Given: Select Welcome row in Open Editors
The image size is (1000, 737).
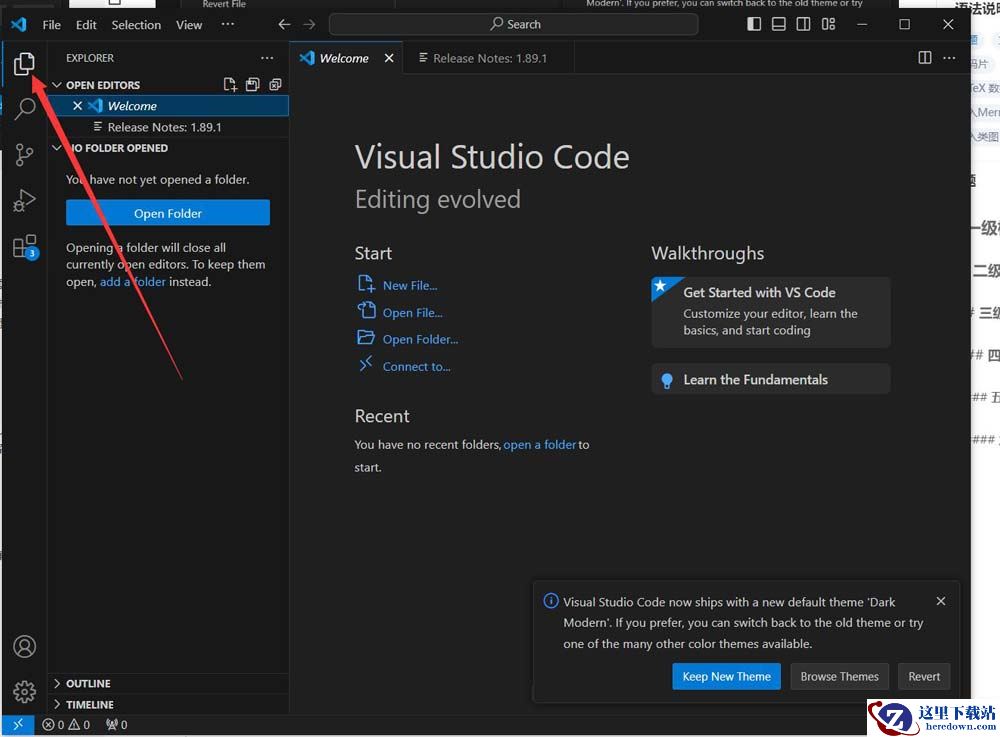Looking at the screenshot, I should (170, 106).
